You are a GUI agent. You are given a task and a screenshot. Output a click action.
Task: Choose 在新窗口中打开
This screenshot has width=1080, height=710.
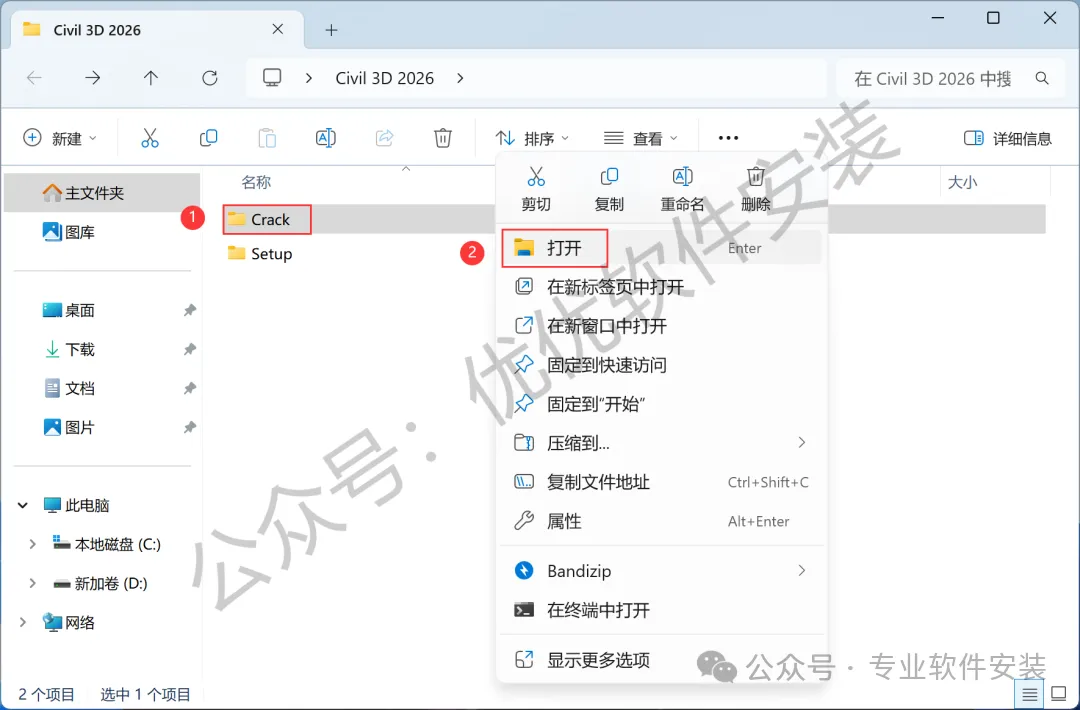[x=661, y=325]
